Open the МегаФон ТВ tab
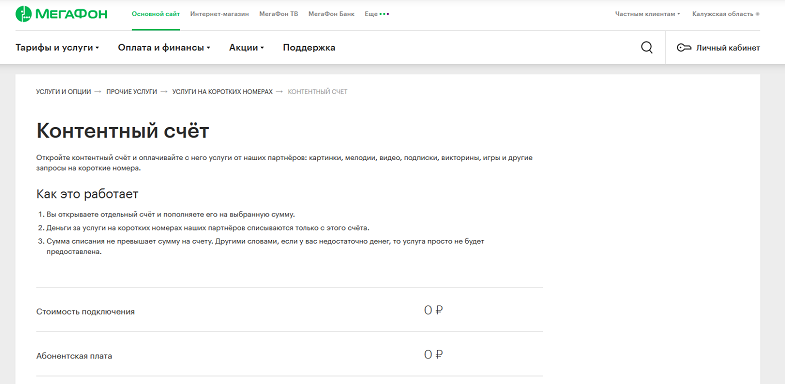Viewport: 785px width, 384px height. pyautogui.click(x=278, y=14)
